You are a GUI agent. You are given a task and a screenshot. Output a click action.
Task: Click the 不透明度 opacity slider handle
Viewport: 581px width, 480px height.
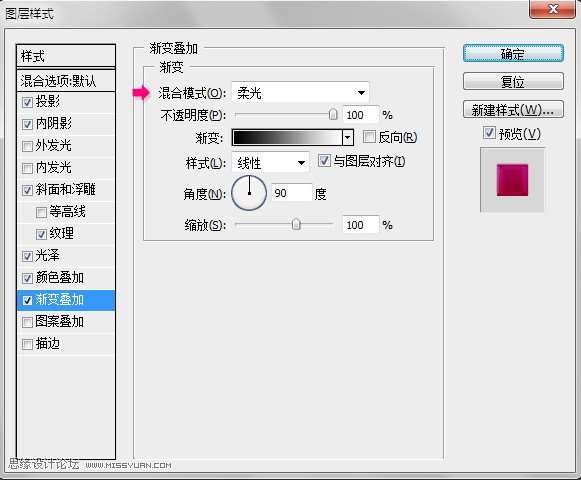(x=333, y=114)
